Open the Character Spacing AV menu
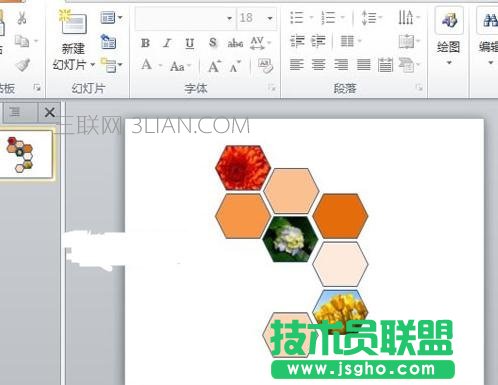The width and height of the screenshot is (498, 385). (260, 43)
